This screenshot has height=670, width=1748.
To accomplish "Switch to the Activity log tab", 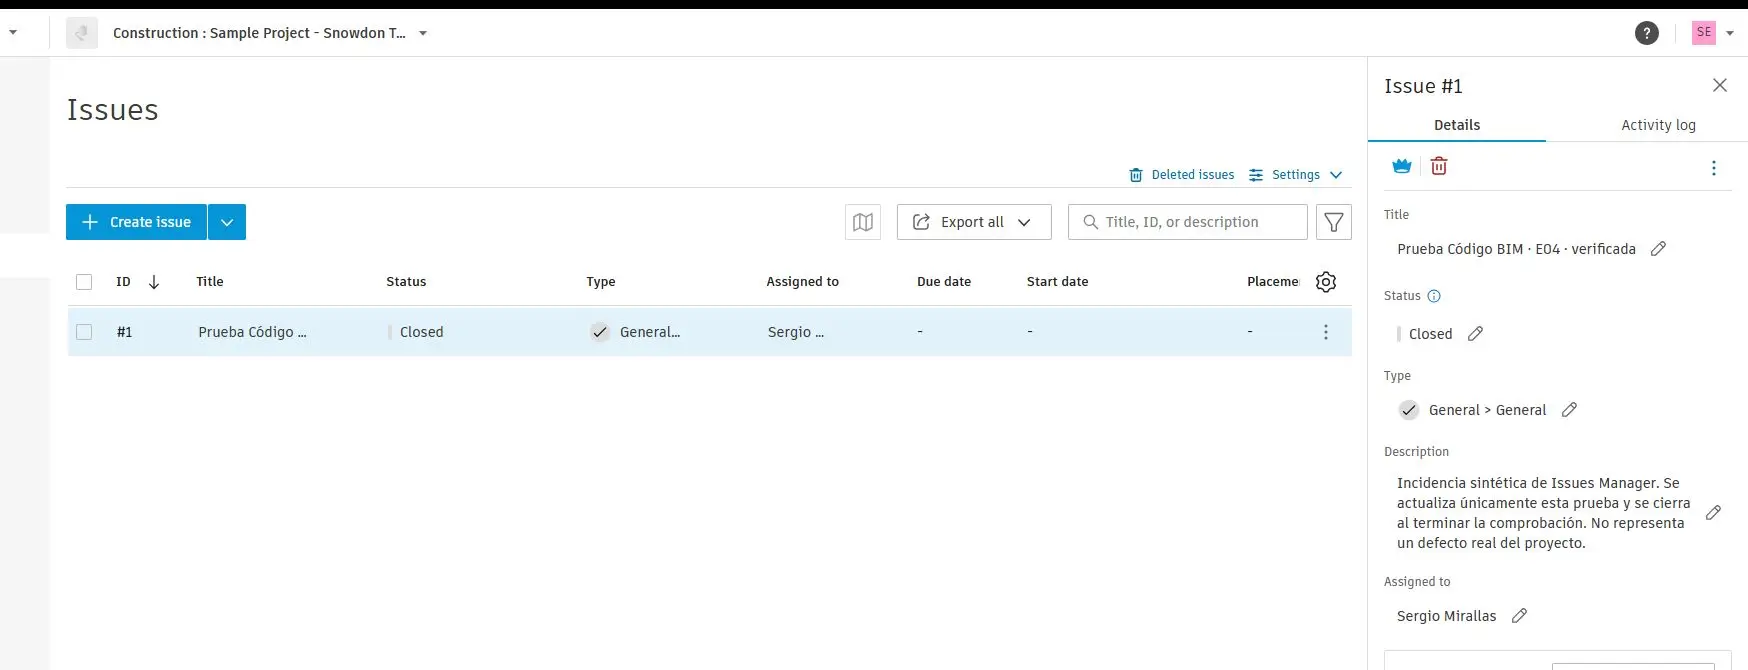I will tap(1658, 125).
